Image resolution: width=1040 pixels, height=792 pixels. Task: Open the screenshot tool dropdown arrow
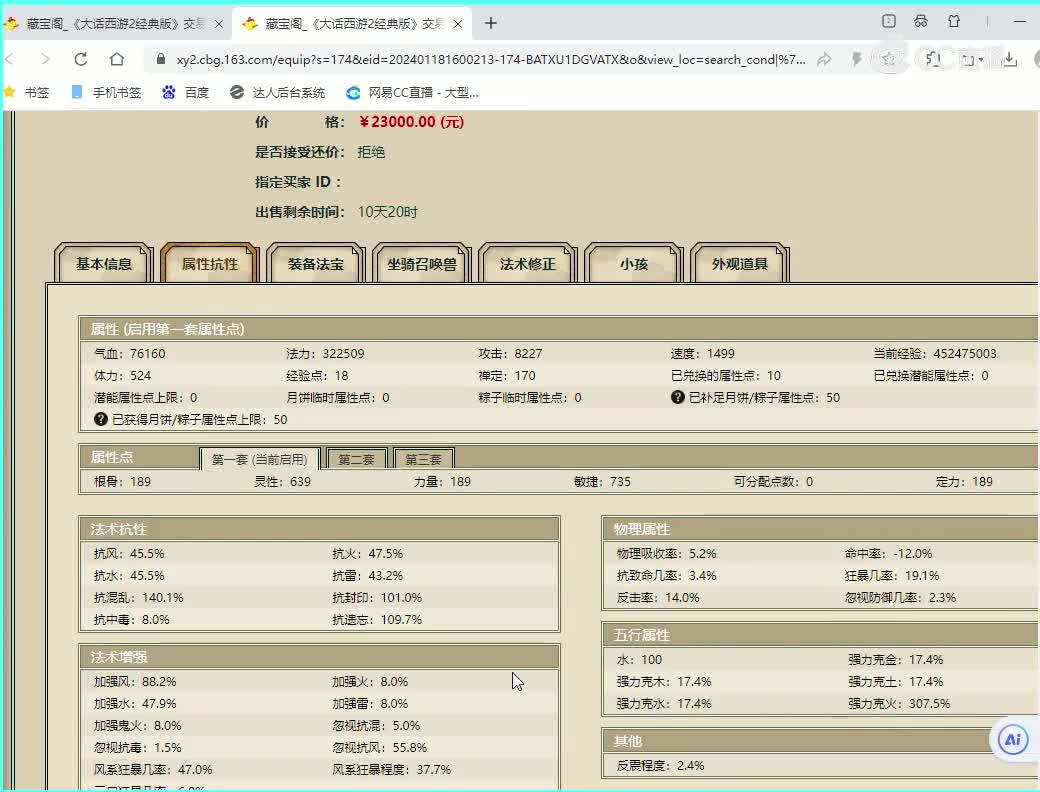[x=981, y=60]
